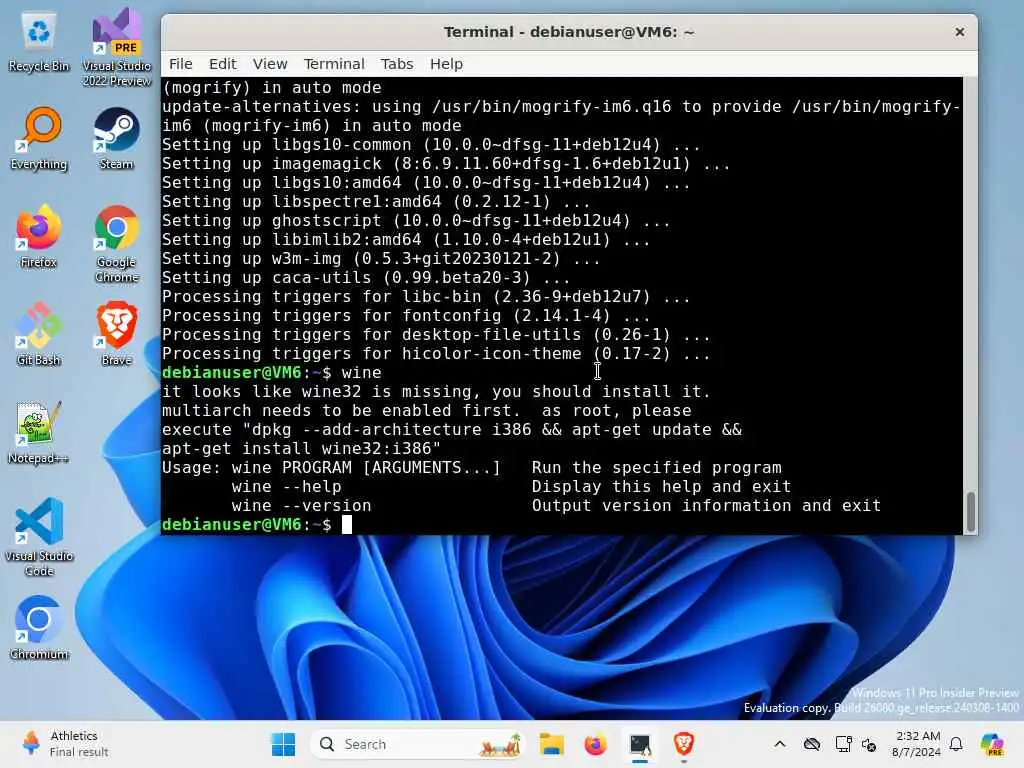The image size is (1024, 768).
Task: Open Copilot Preview icon in taskbar
Action: [x=992, y=744]
